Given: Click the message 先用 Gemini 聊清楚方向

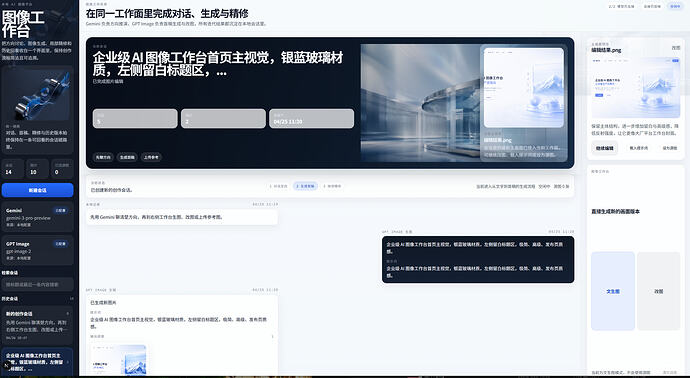Looking at the screenshot, I should [x=182, y=217].
